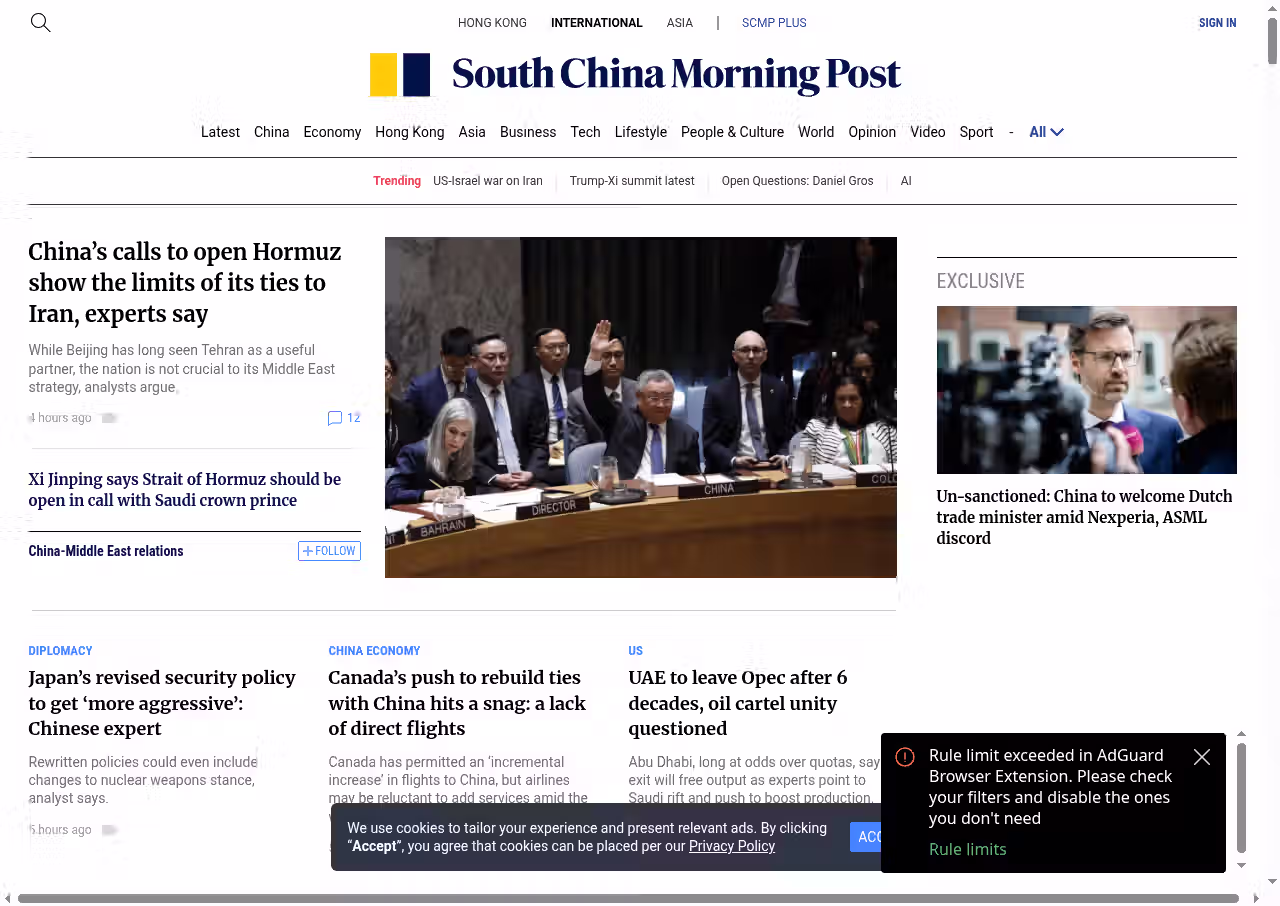Follow the China-Middle East relations topic
Image resolution: width=1280 pixels, height=906 pixels.
(x=329, y=551)
